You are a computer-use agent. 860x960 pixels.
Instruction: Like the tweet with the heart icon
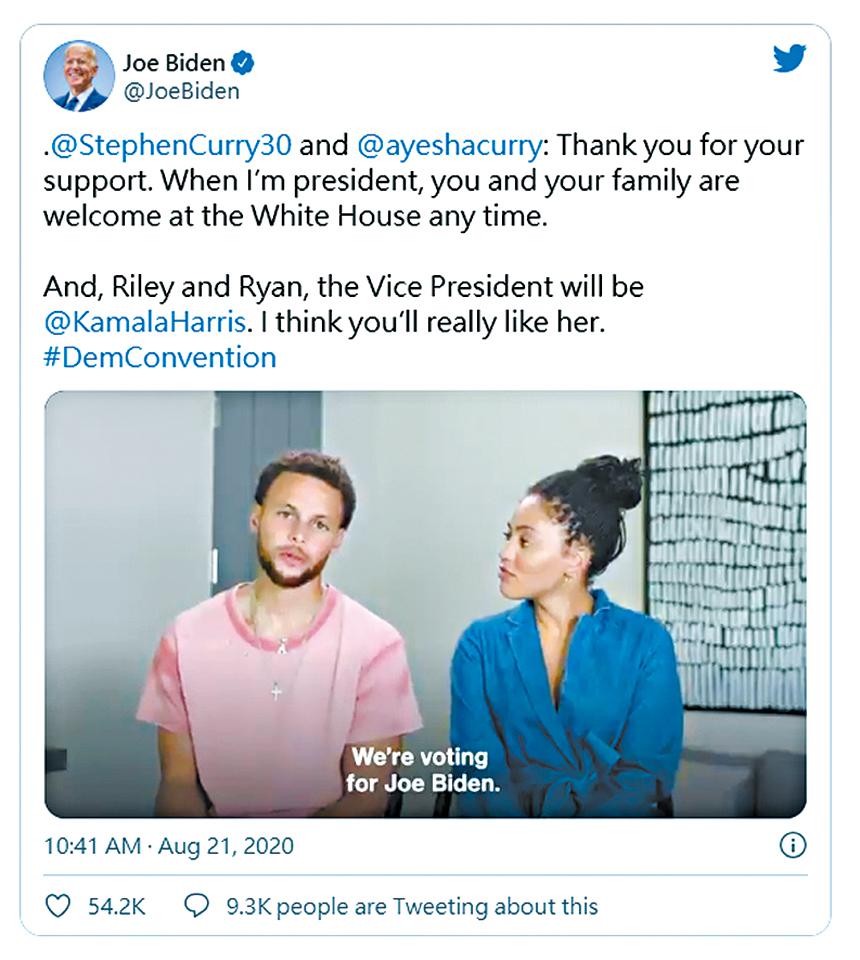coord(59,906)
